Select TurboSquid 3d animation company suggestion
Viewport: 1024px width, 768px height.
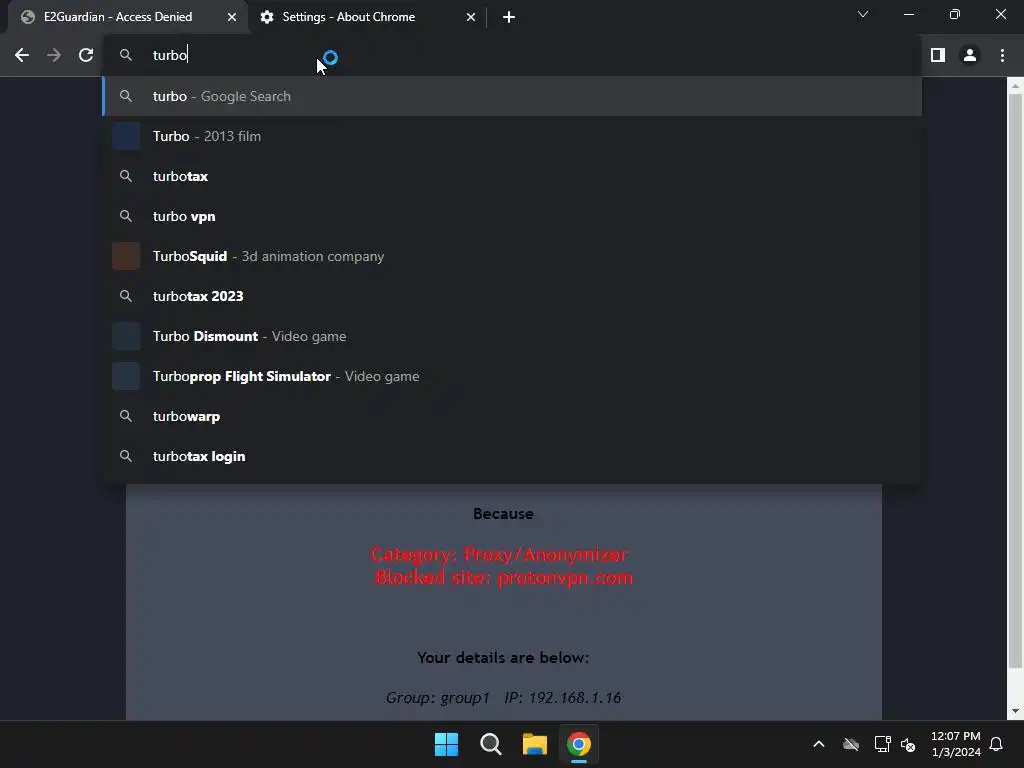pos(512,256)
